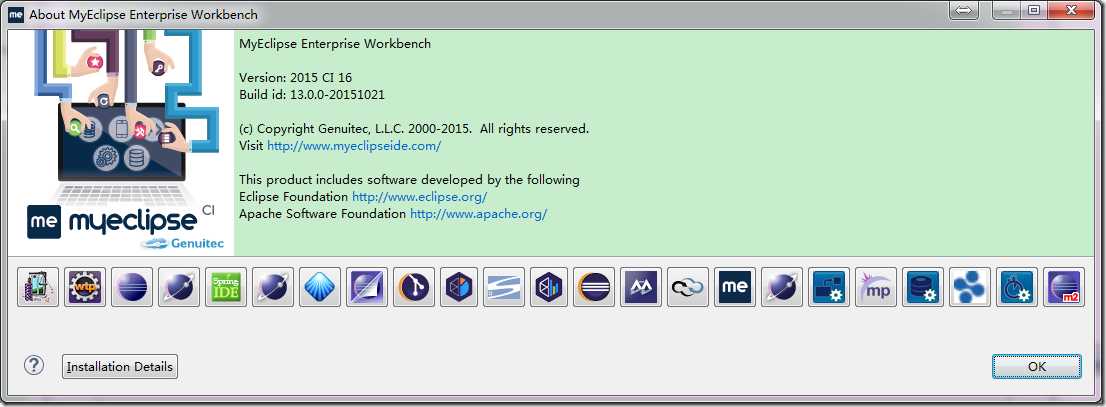
Task: Click the help question mark icon
Action: 34,365
